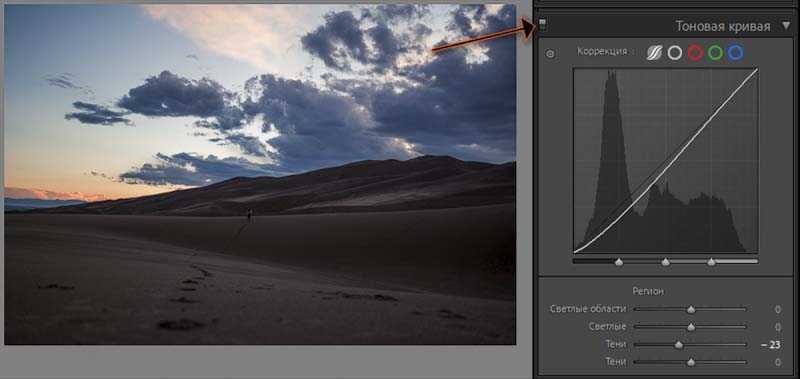Click the Тоновая кривая panel title
The width and height of the screenshot is (800, 379).
pos(723,26)
